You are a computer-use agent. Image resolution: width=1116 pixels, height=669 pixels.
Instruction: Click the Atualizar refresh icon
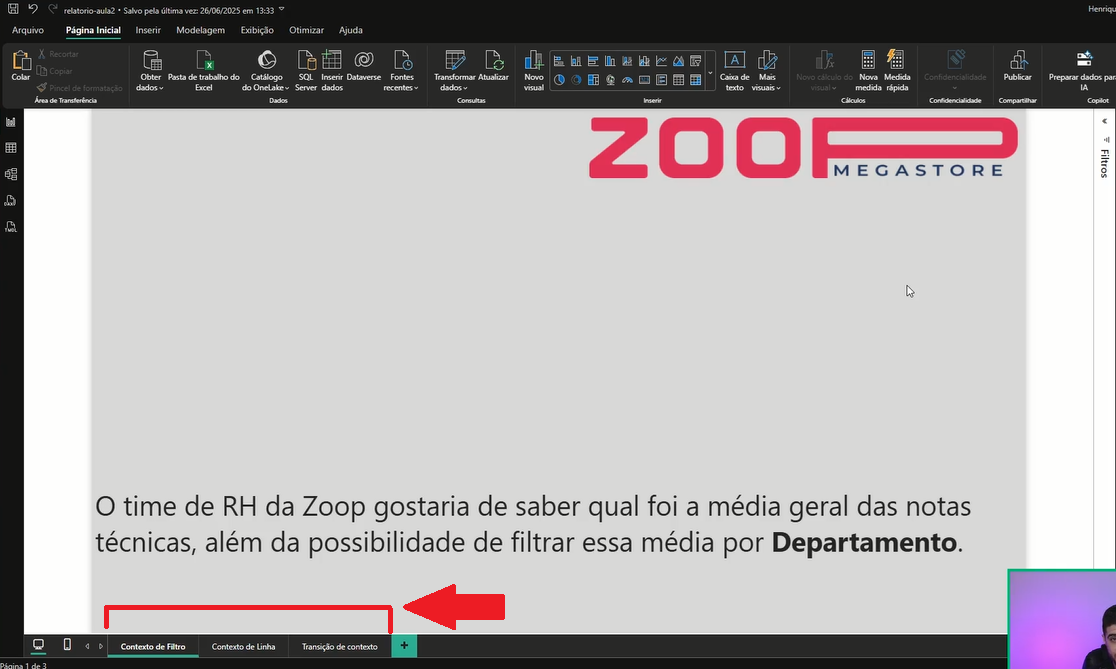[x=493, y=60]
